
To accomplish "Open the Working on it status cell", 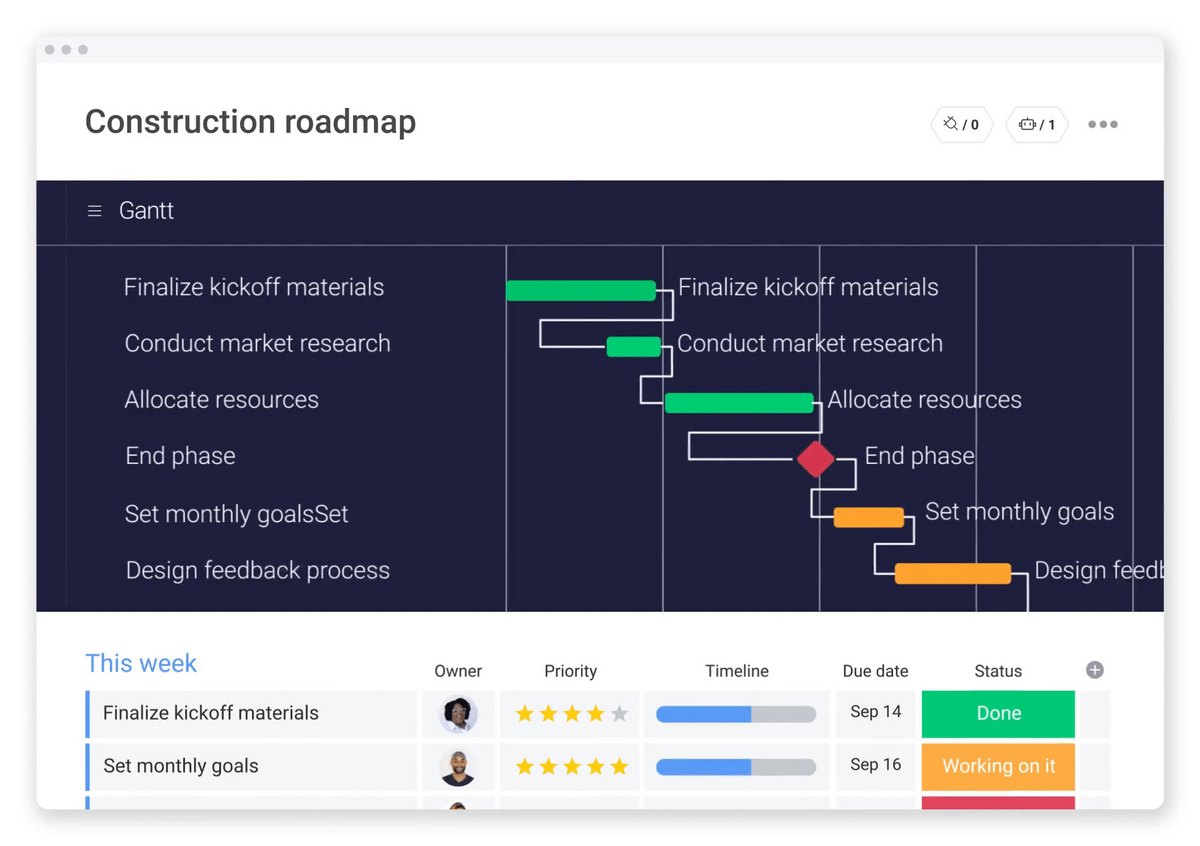I will click(998, 767).
